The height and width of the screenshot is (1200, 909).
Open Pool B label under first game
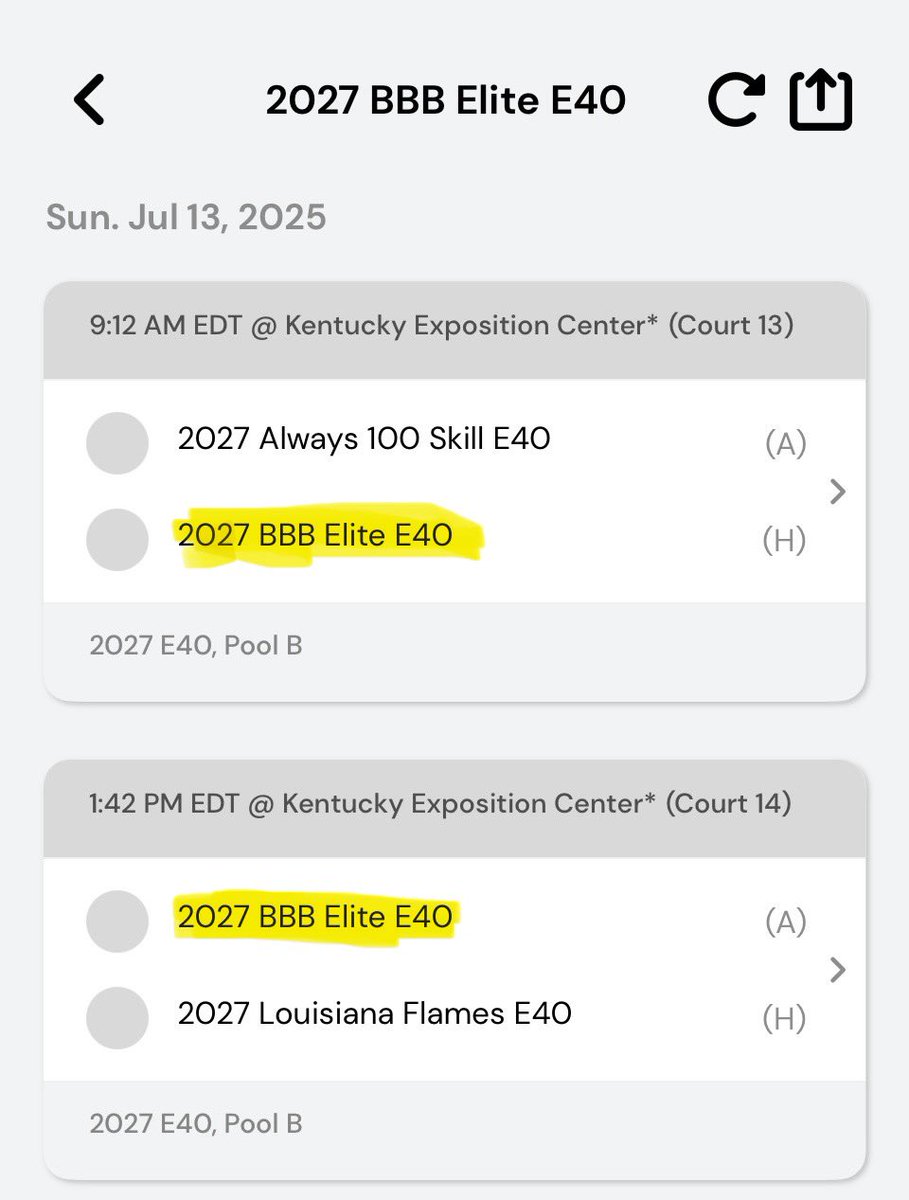pyautogui.click(x=196, y=646)
